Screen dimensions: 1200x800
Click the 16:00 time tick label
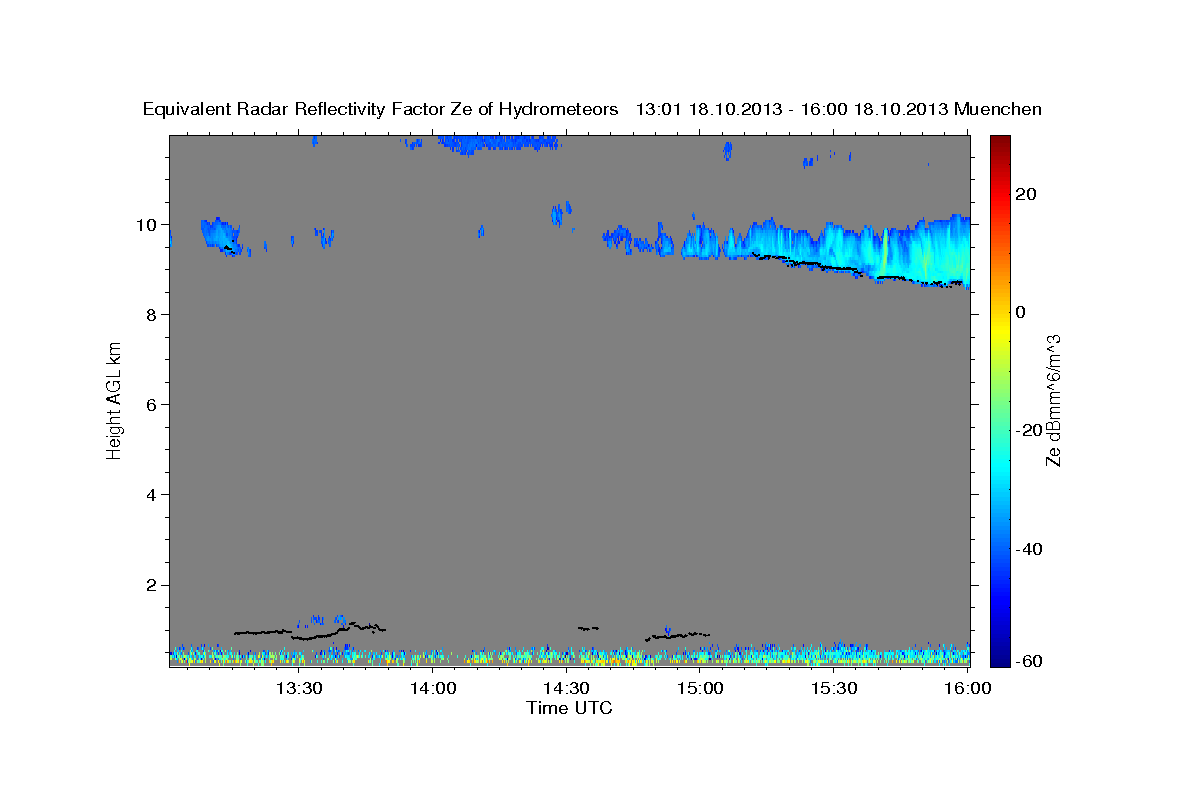[x=968, y=689]
